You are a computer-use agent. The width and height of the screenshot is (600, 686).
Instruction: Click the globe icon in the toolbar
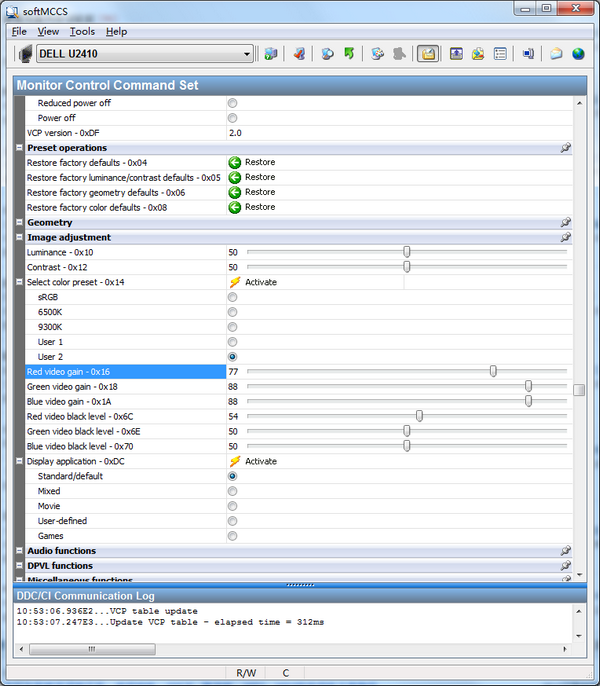point(578,54)
